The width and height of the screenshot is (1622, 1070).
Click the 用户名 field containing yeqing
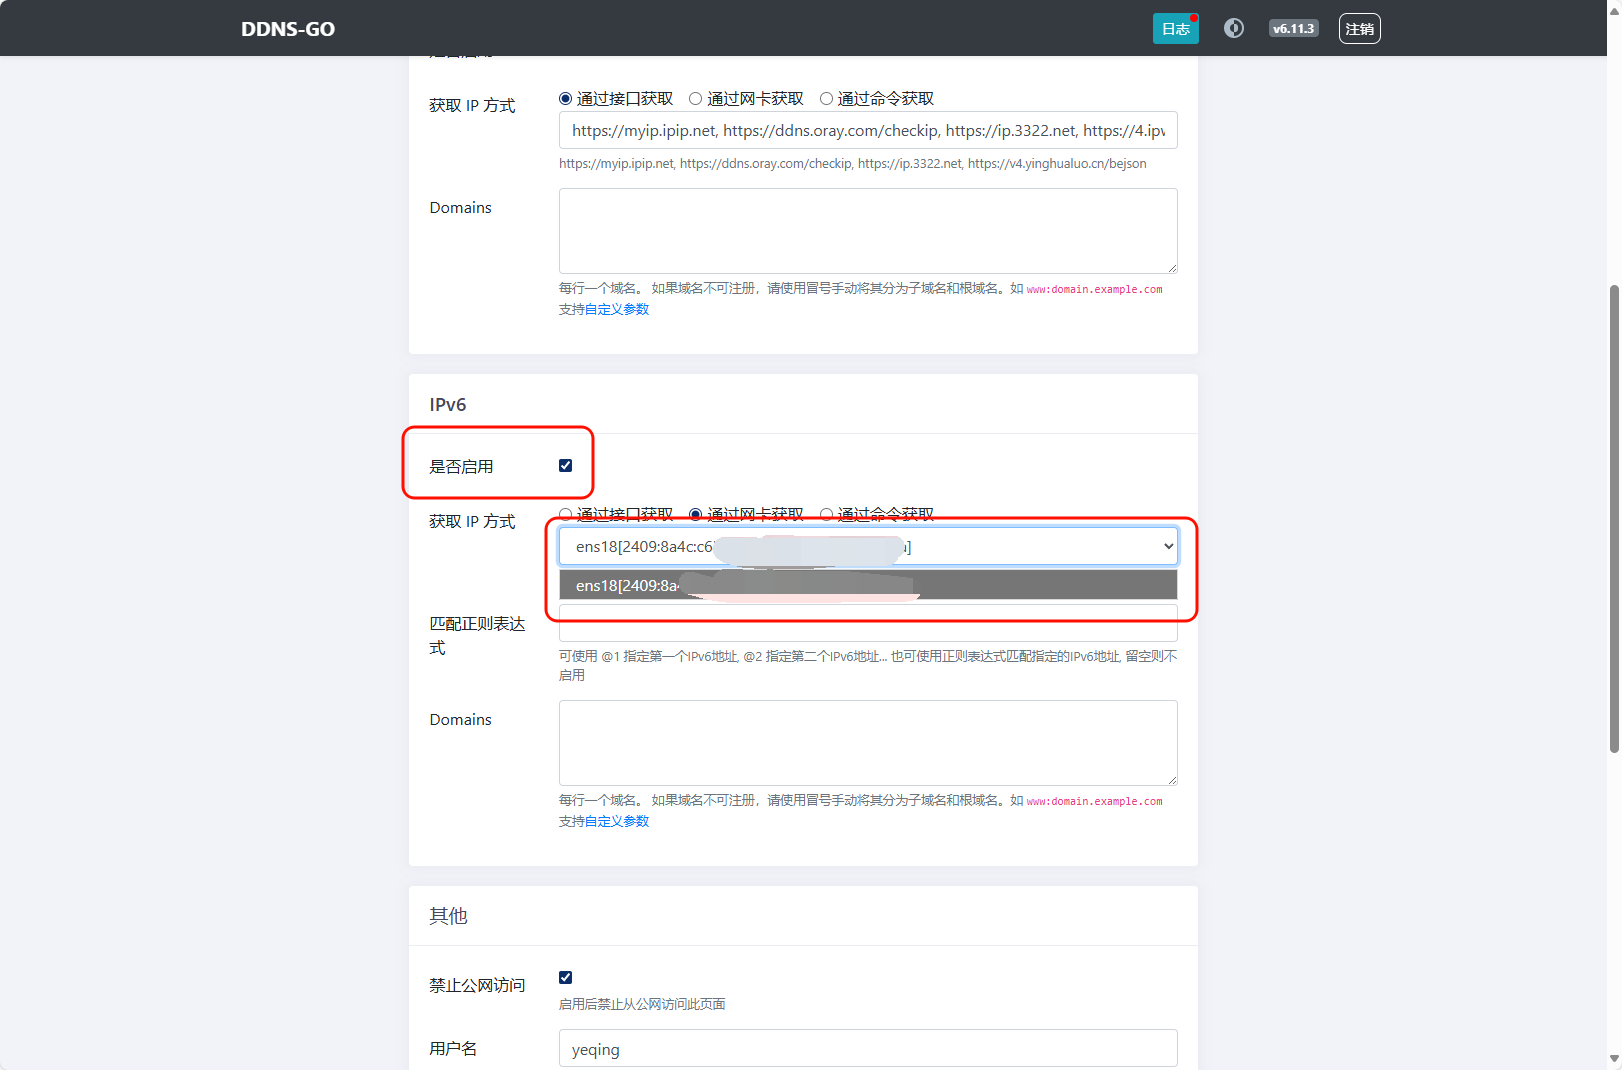click(867, 1049)
